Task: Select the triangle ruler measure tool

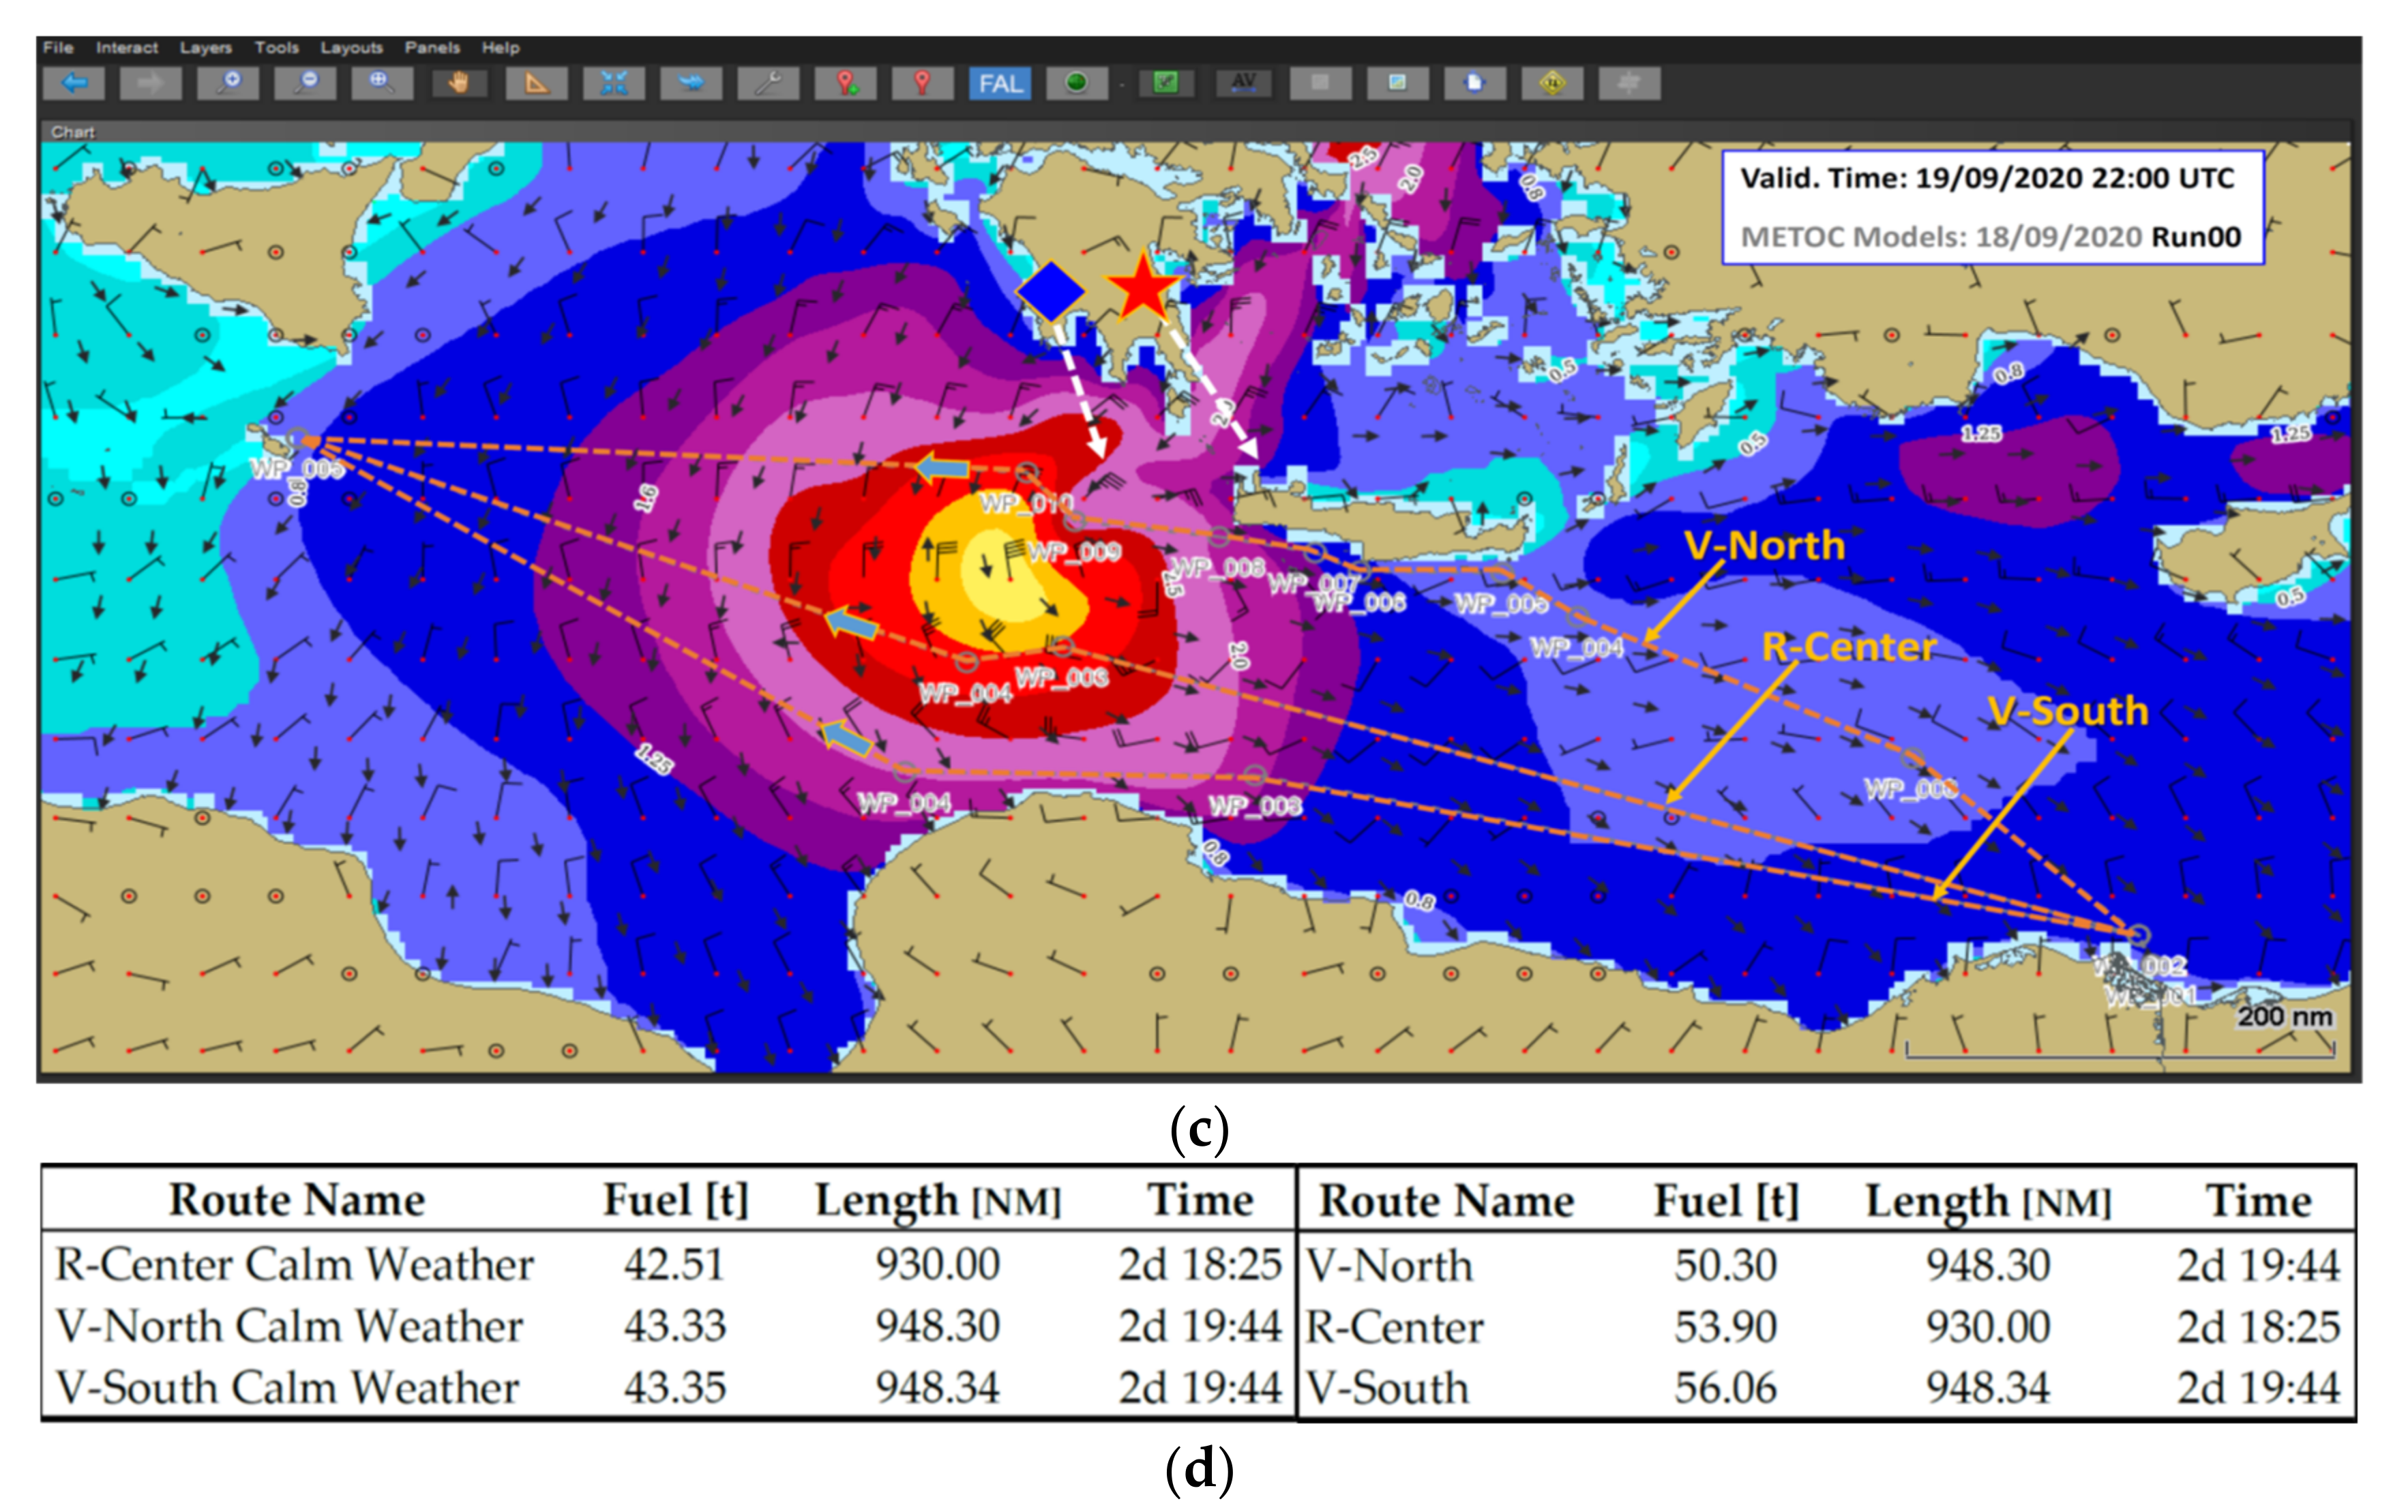Action: 537,83
